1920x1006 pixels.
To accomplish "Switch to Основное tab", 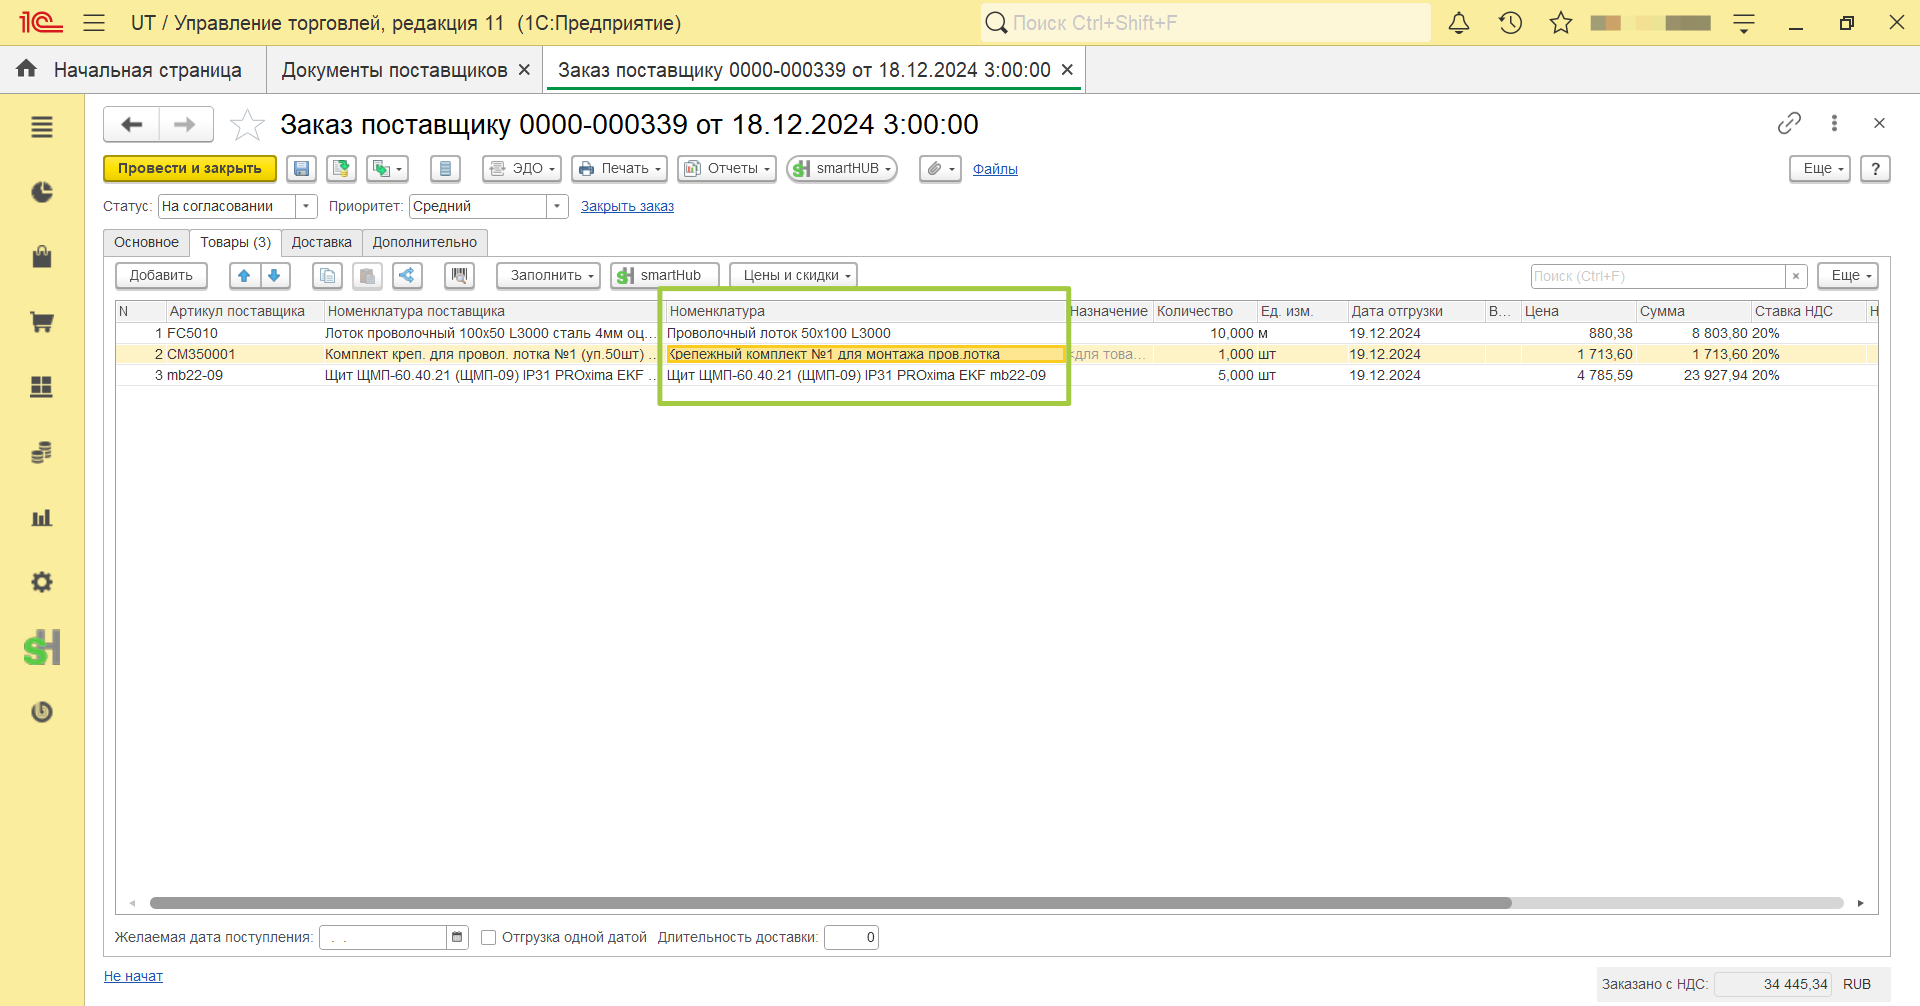I will [146, 242].
